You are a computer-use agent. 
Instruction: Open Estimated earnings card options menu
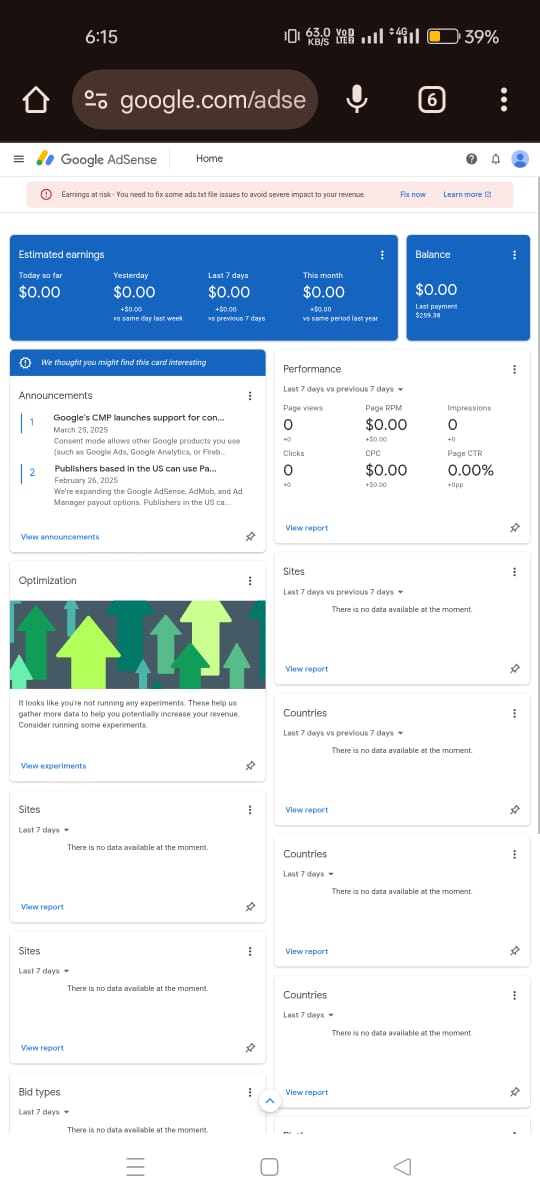coord(382,255)
